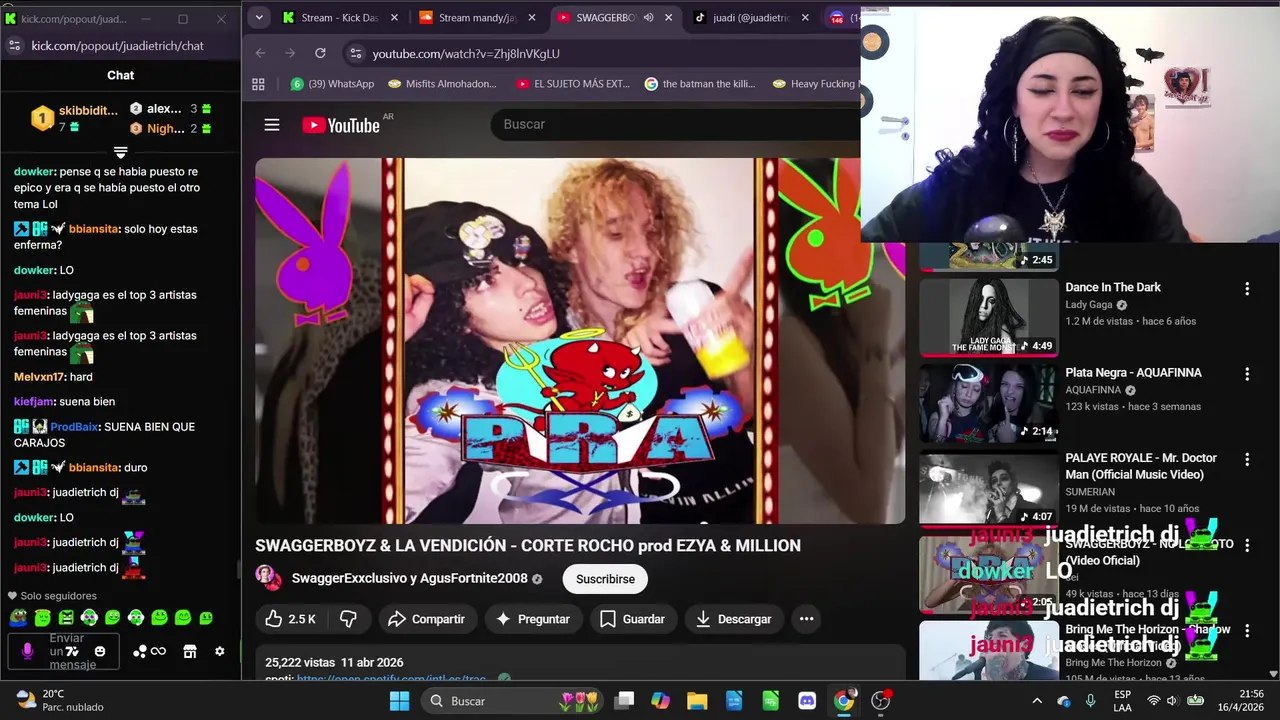
Task: Toggle Task View on the taskbar
Action: (x=624, y=700)
